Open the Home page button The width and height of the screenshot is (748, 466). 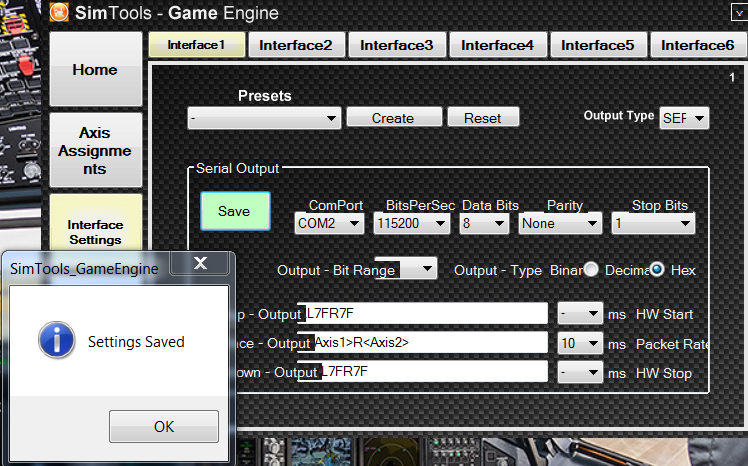tap(95, 69)
